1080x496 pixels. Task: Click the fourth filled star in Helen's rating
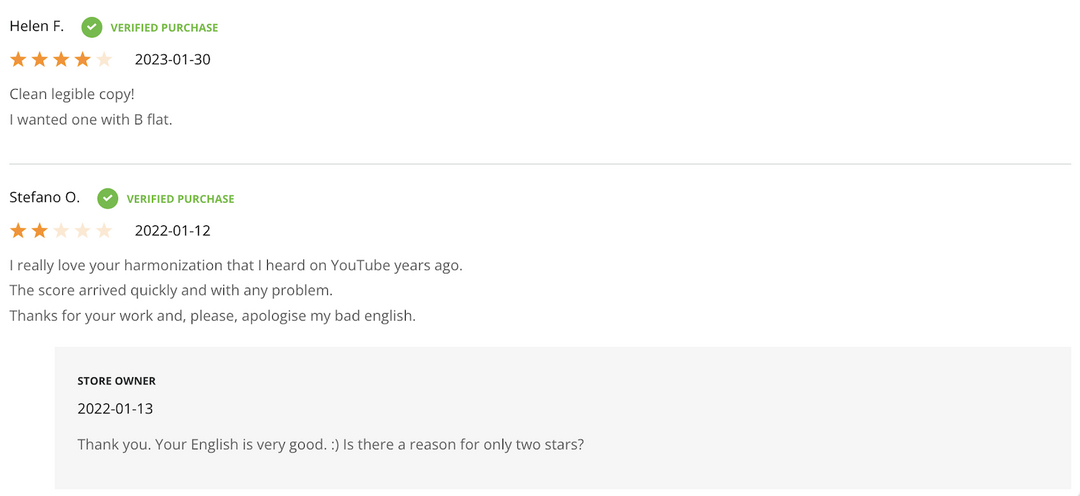pyautogui.click(x=82, y=59)
